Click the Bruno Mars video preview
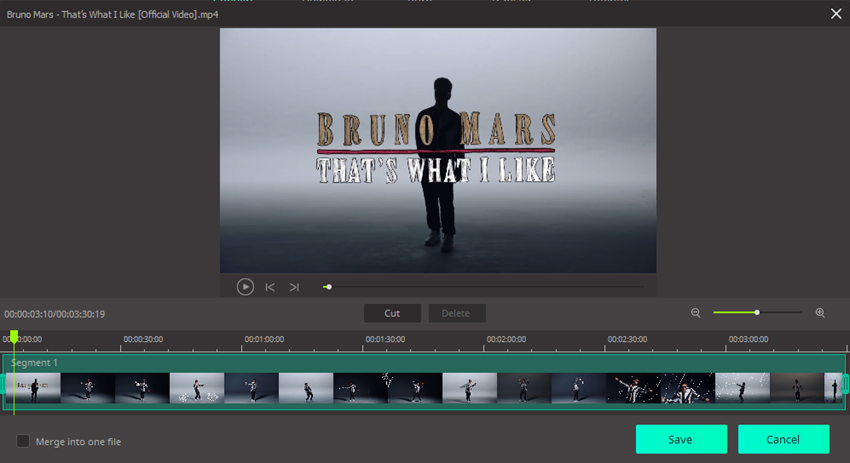850x463 pixels. pos(438,150)
